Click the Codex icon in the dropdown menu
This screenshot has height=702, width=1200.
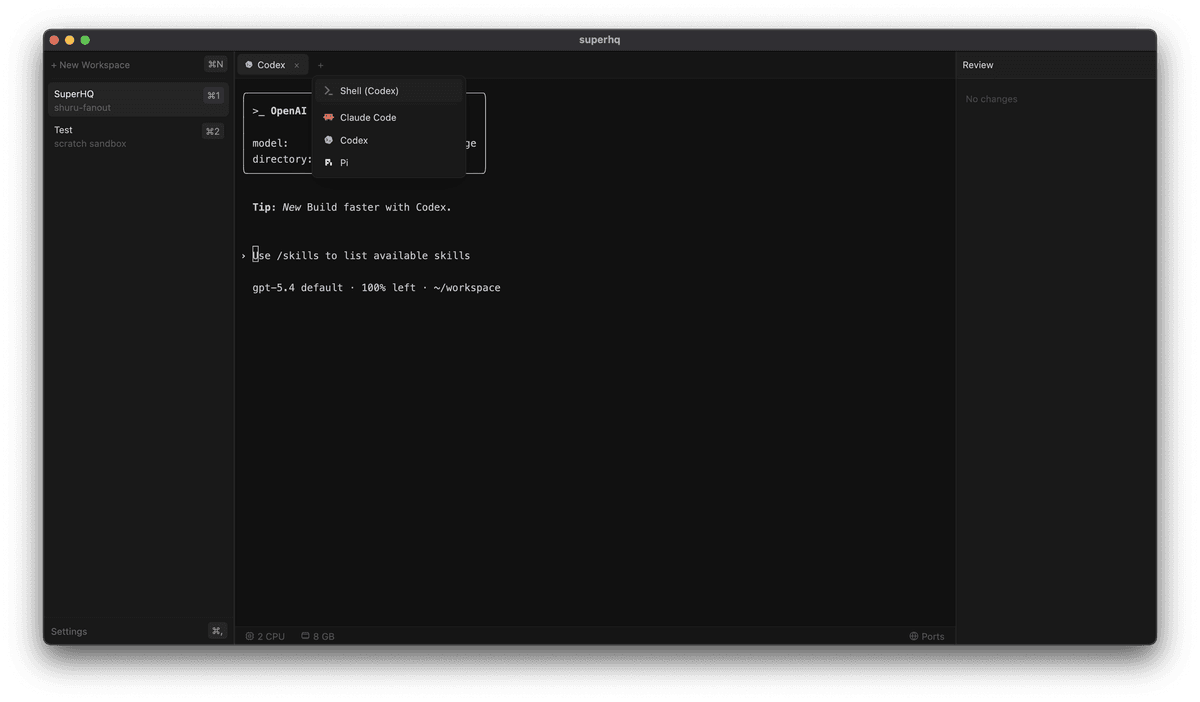click(x=328, y=140)
